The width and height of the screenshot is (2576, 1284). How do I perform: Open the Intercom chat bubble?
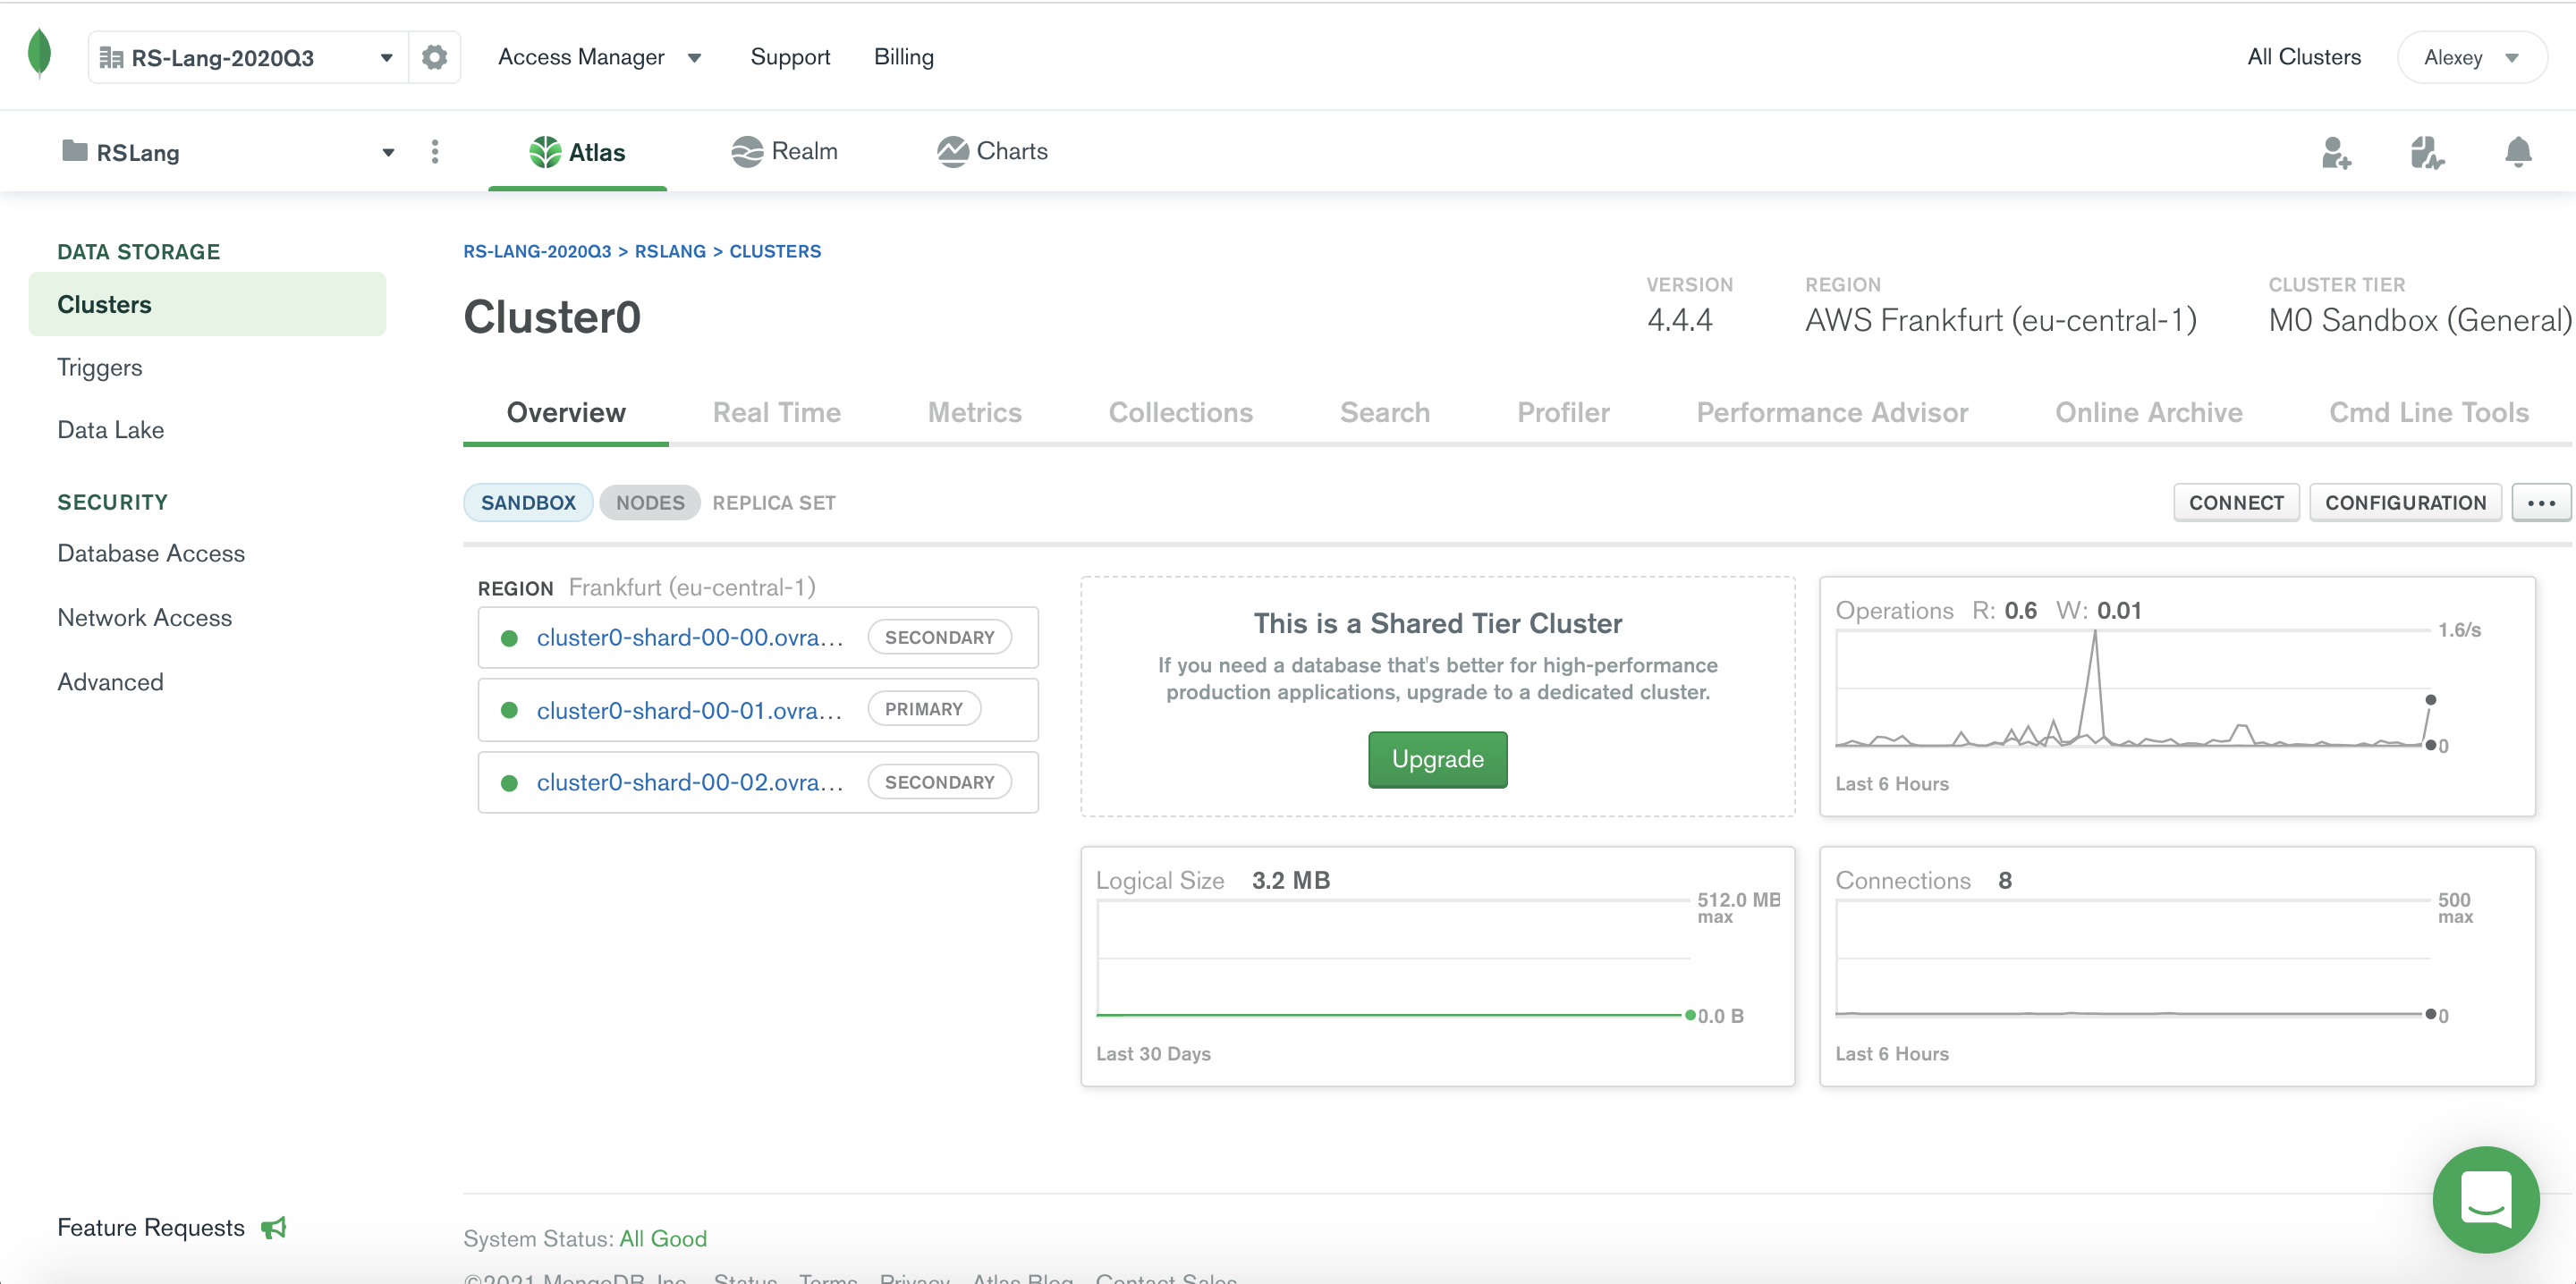(x=2485, y=1198)
